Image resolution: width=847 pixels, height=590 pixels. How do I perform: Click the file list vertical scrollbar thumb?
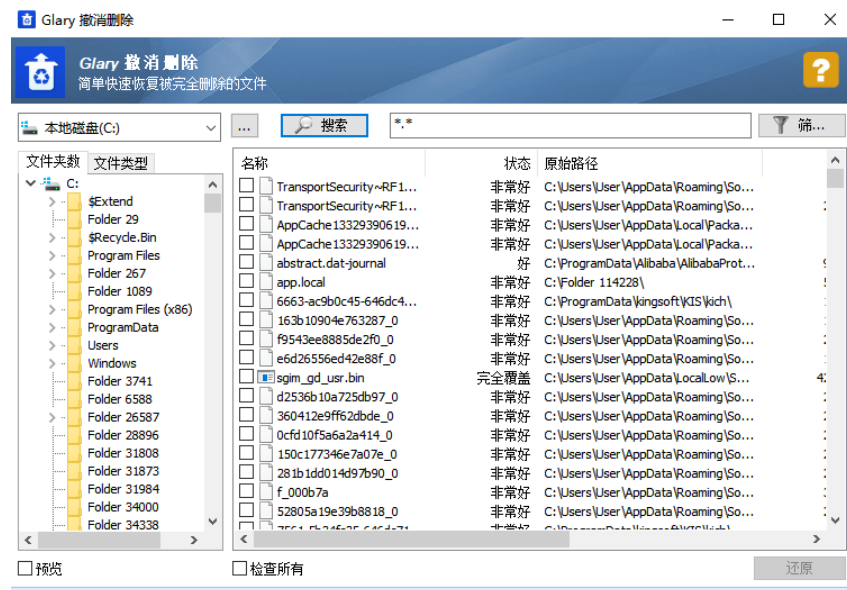[835, 178]
